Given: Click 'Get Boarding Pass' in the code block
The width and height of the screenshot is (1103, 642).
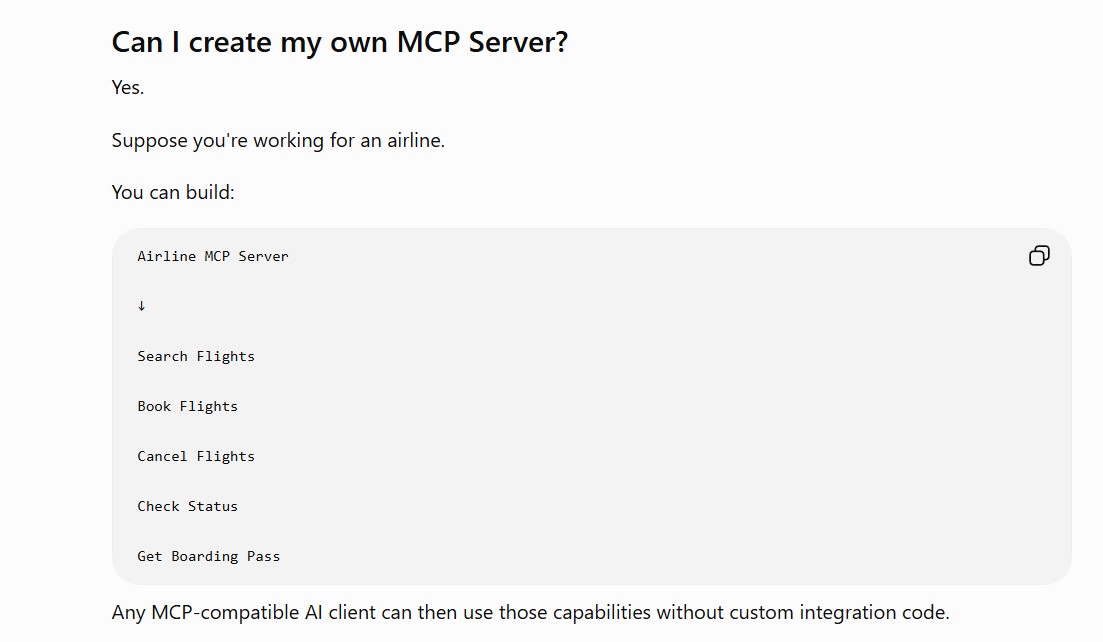Looking at the screenshot, I should pos(209,556).
